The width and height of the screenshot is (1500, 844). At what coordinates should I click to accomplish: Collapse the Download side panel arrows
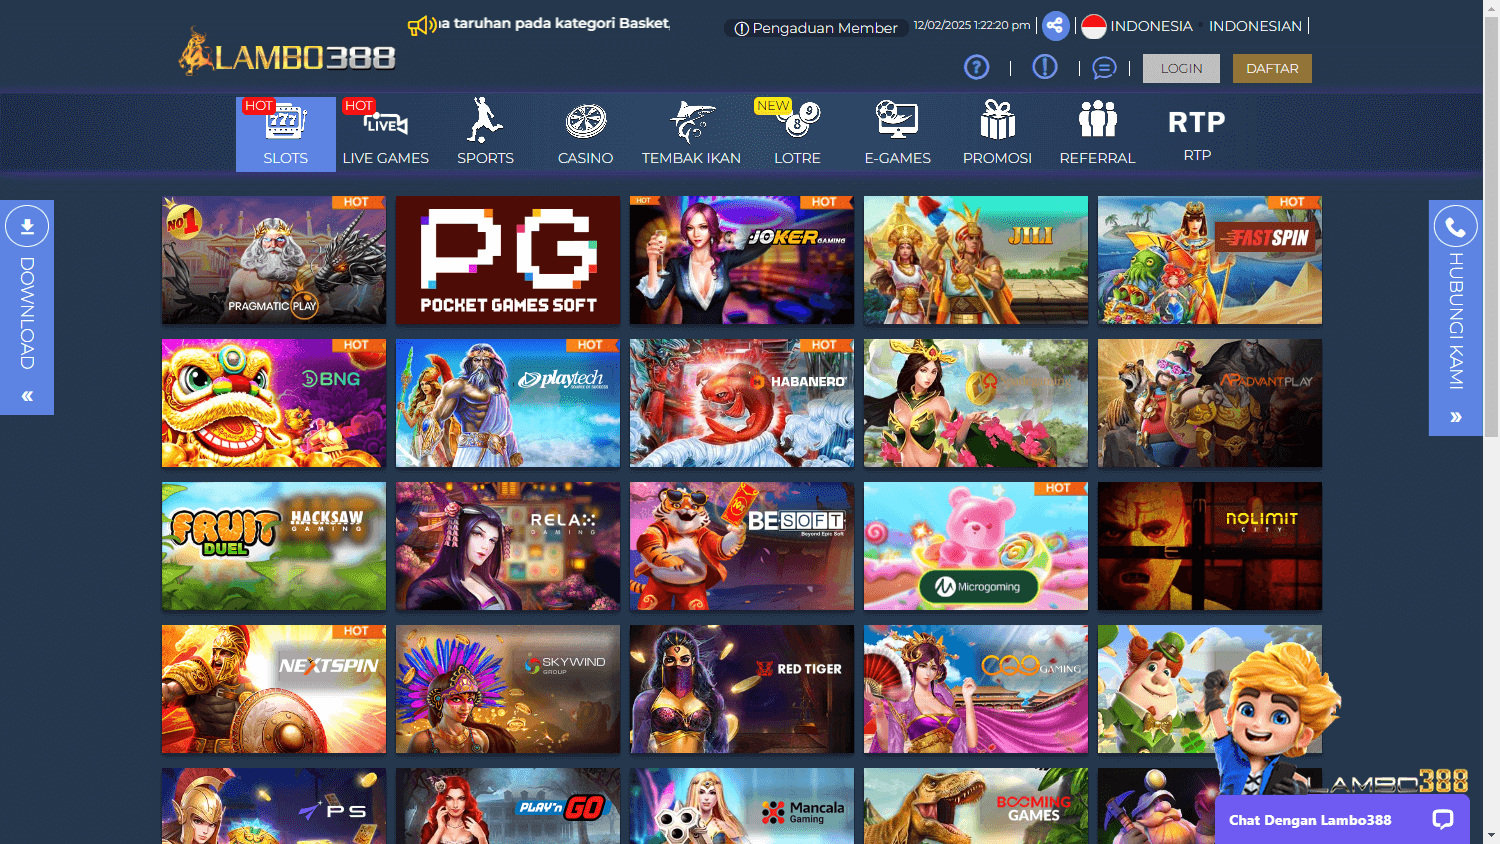pyautogui.click(x=27, y=396)
